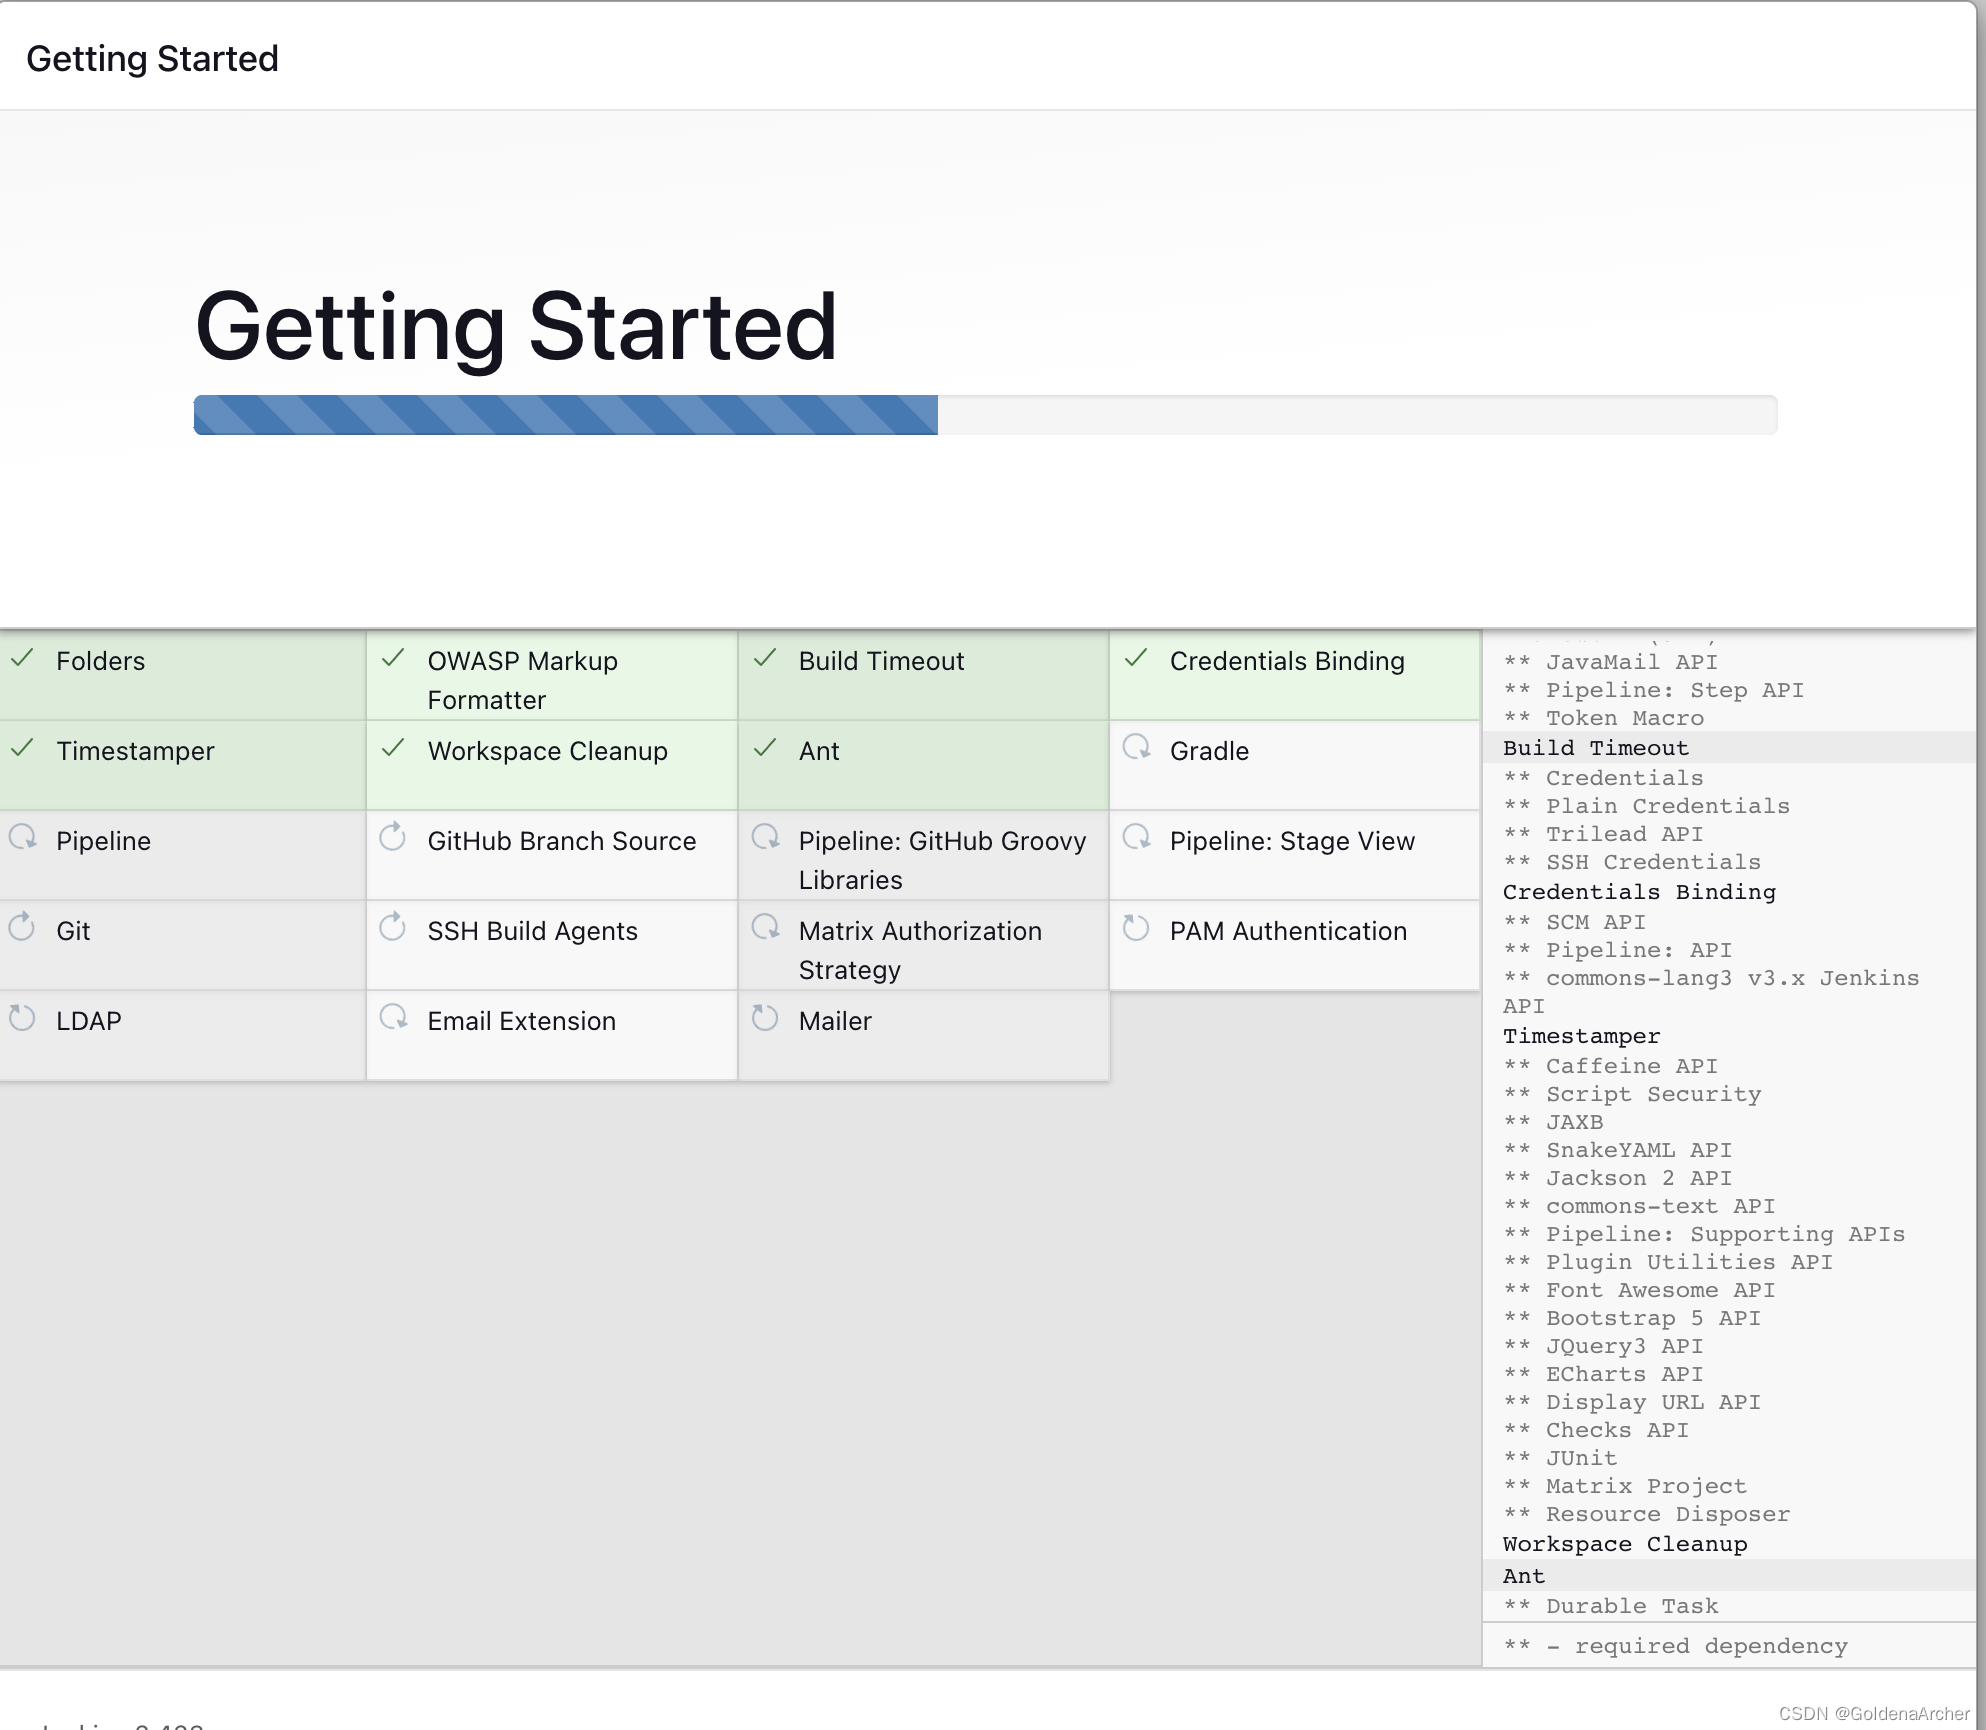Select the Folders plugin label
The height and width of the screenshot is (1730, 1986).
tap(100, 661)
